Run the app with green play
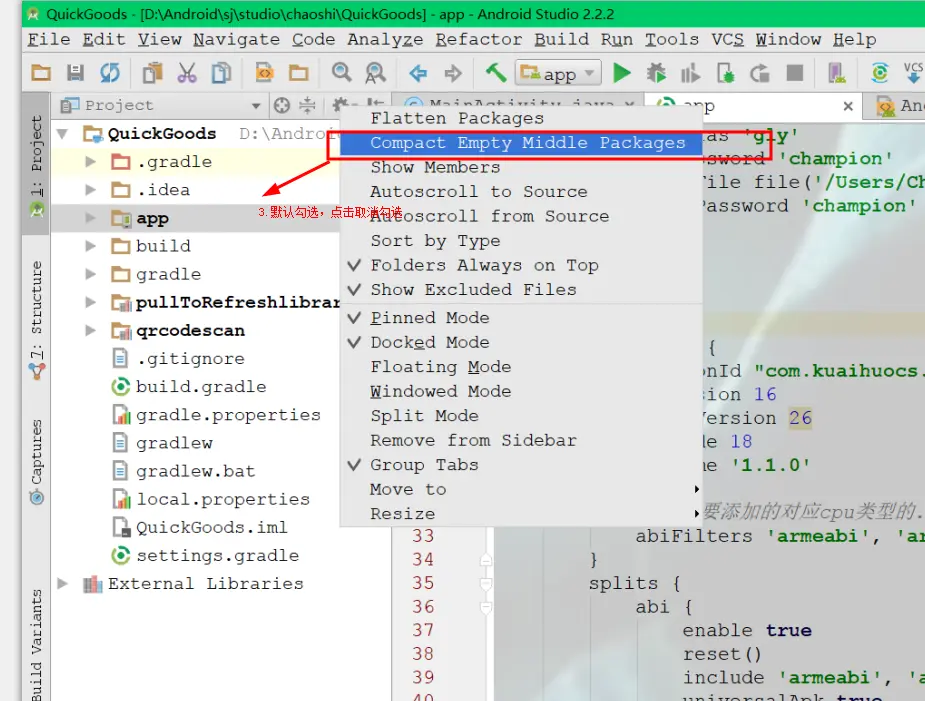Screen dimensions: 925x701 point(621,73)
